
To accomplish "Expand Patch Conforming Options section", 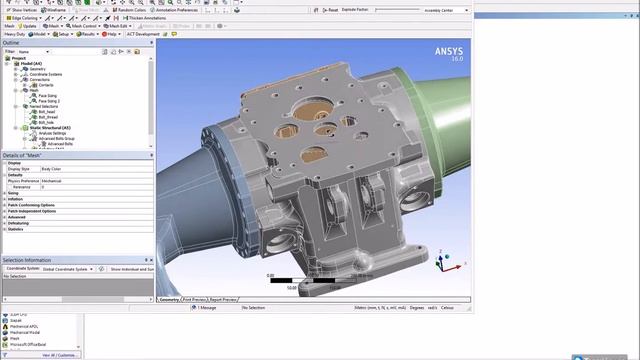I will pyautogui.click(x=5, y=205).
